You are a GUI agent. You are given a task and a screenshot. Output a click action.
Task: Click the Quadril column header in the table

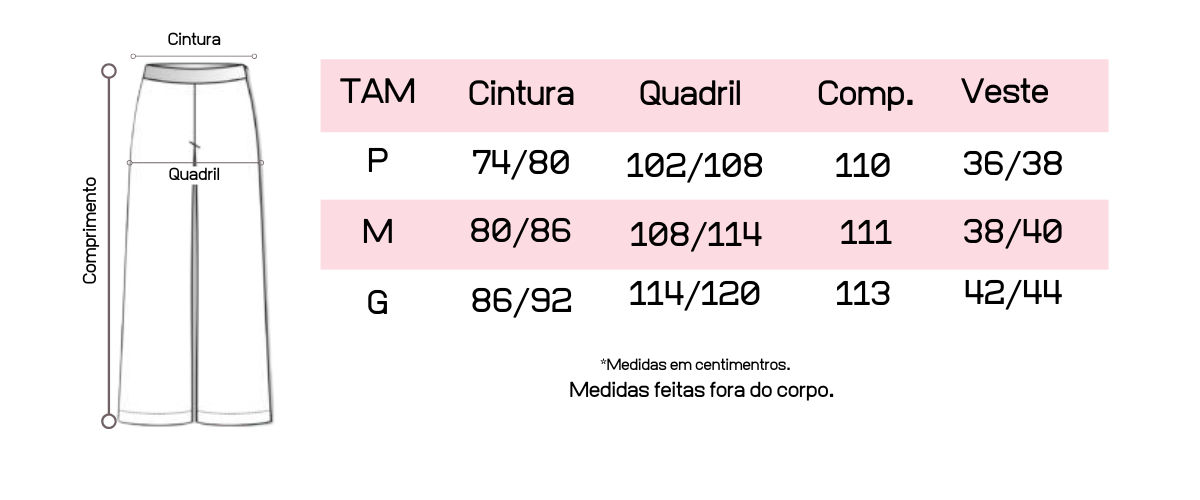690,94
